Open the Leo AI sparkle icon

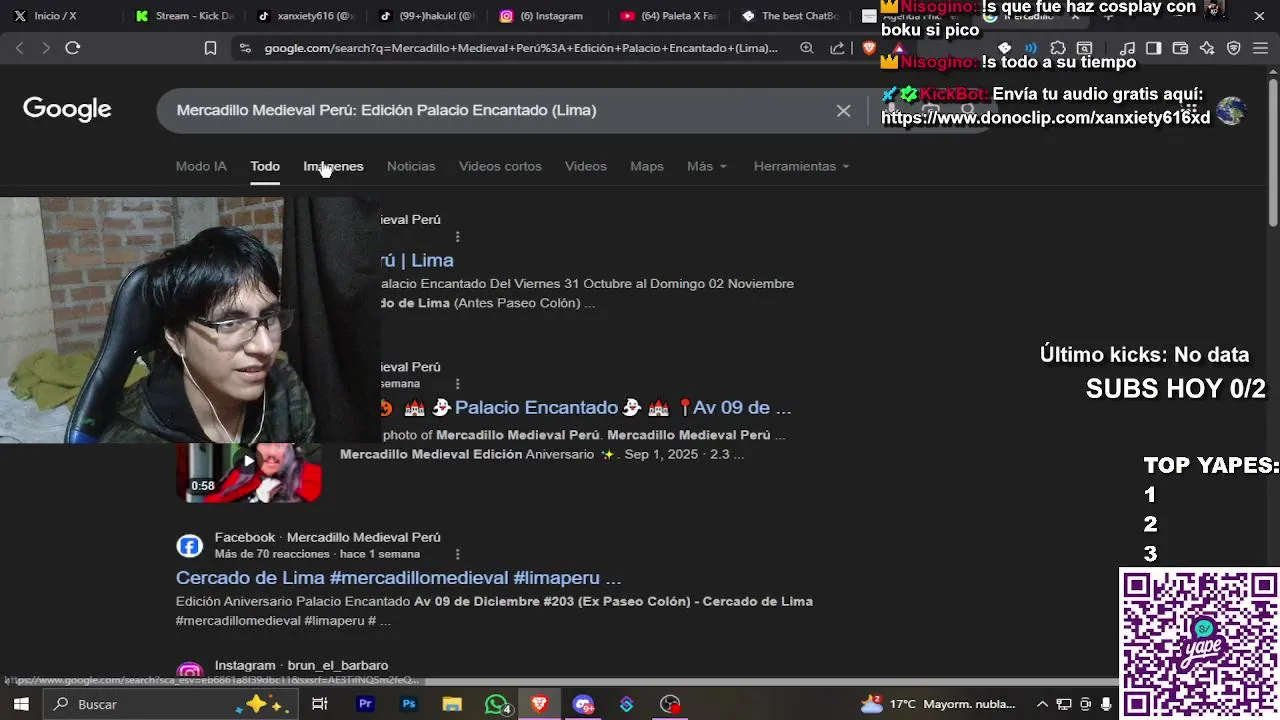(x=1207, y=48)
